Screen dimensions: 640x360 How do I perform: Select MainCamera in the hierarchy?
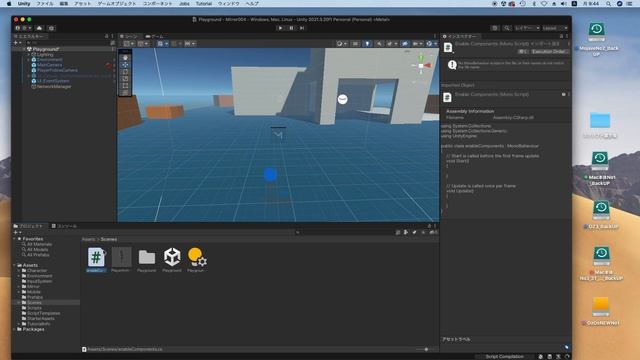49,65
